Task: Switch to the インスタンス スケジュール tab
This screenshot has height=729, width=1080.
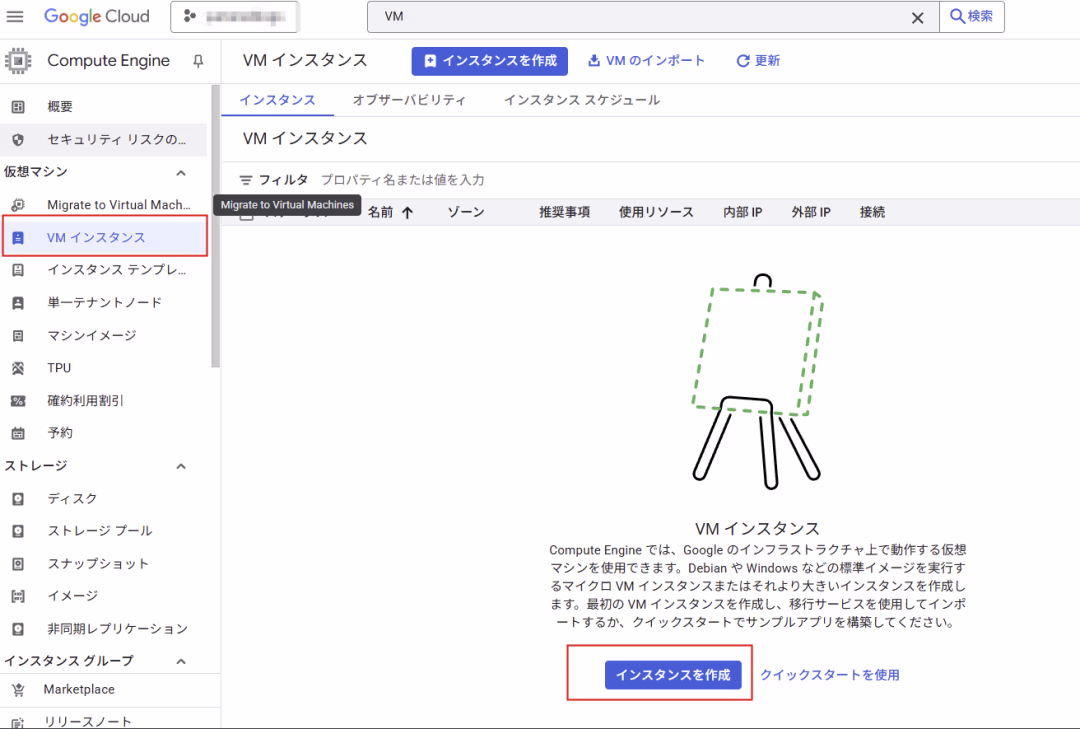Action: [x=582, y=100]
